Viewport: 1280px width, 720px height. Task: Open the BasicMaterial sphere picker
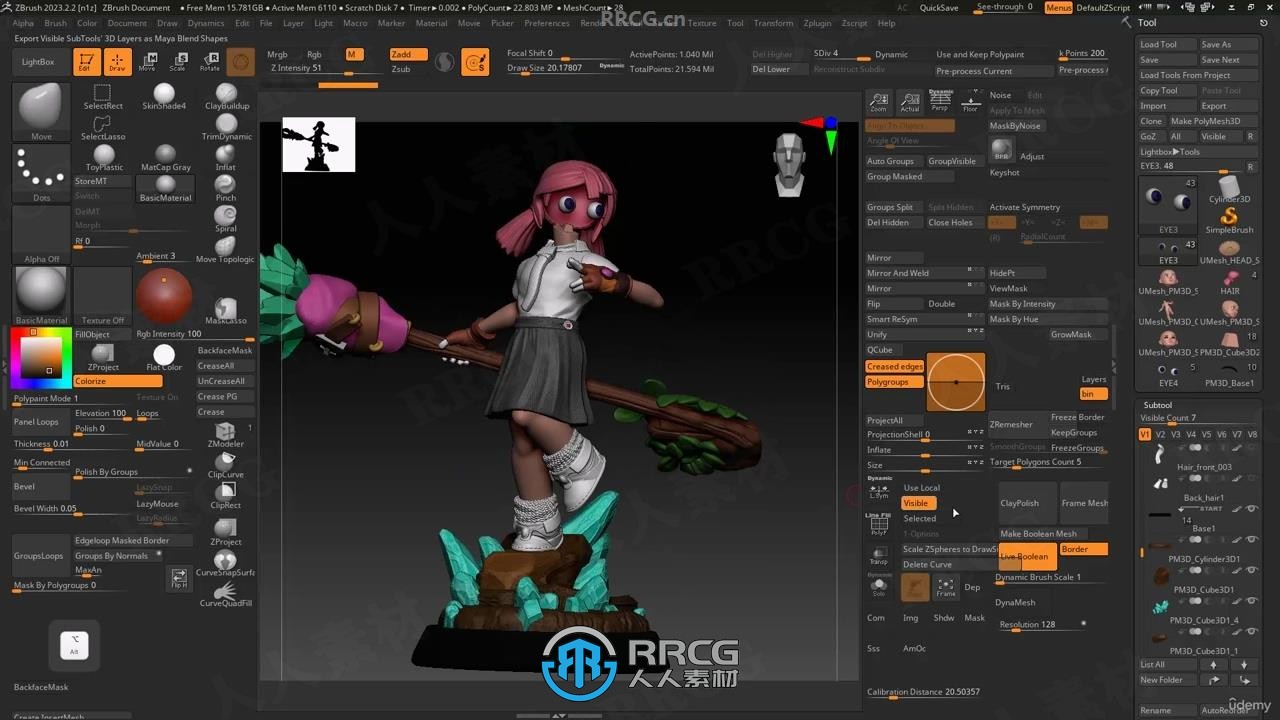[x=41, y=297]
